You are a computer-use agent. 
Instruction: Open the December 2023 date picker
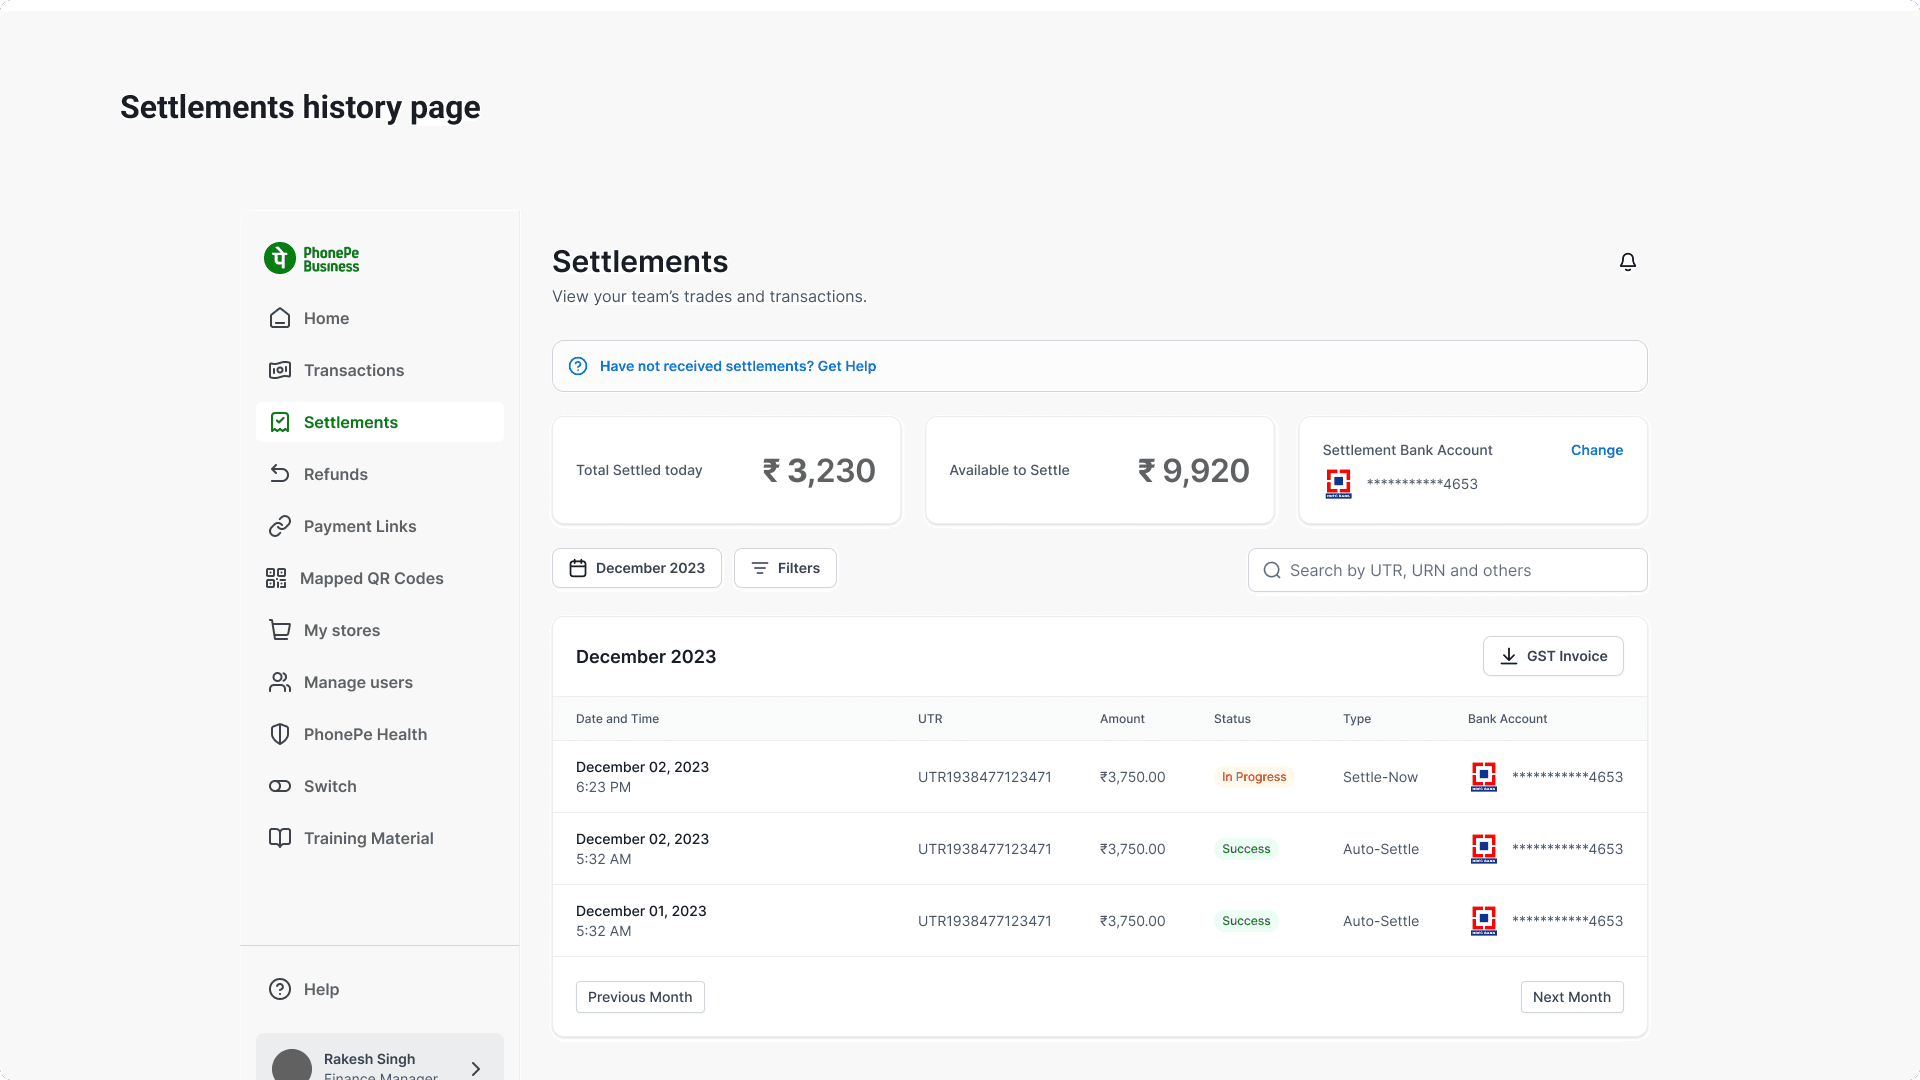[637, 568]
